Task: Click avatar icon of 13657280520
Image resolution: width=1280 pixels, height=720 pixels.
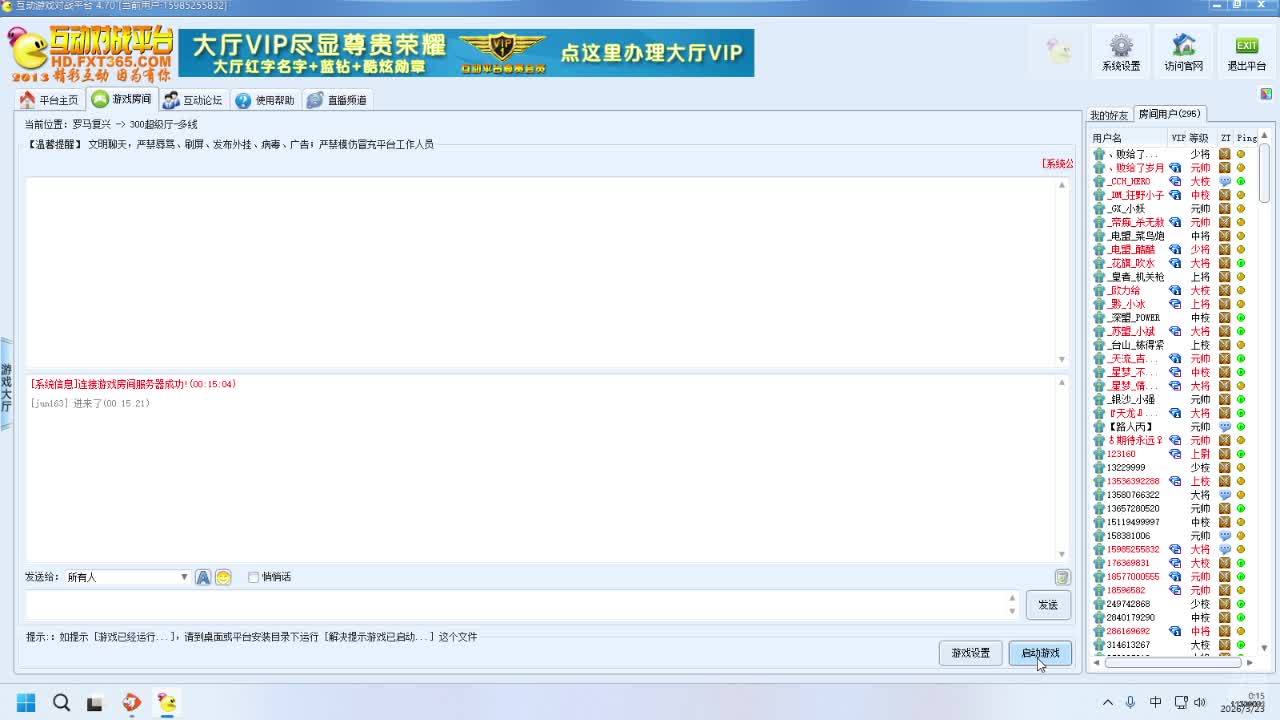Action: (1098, 508)
